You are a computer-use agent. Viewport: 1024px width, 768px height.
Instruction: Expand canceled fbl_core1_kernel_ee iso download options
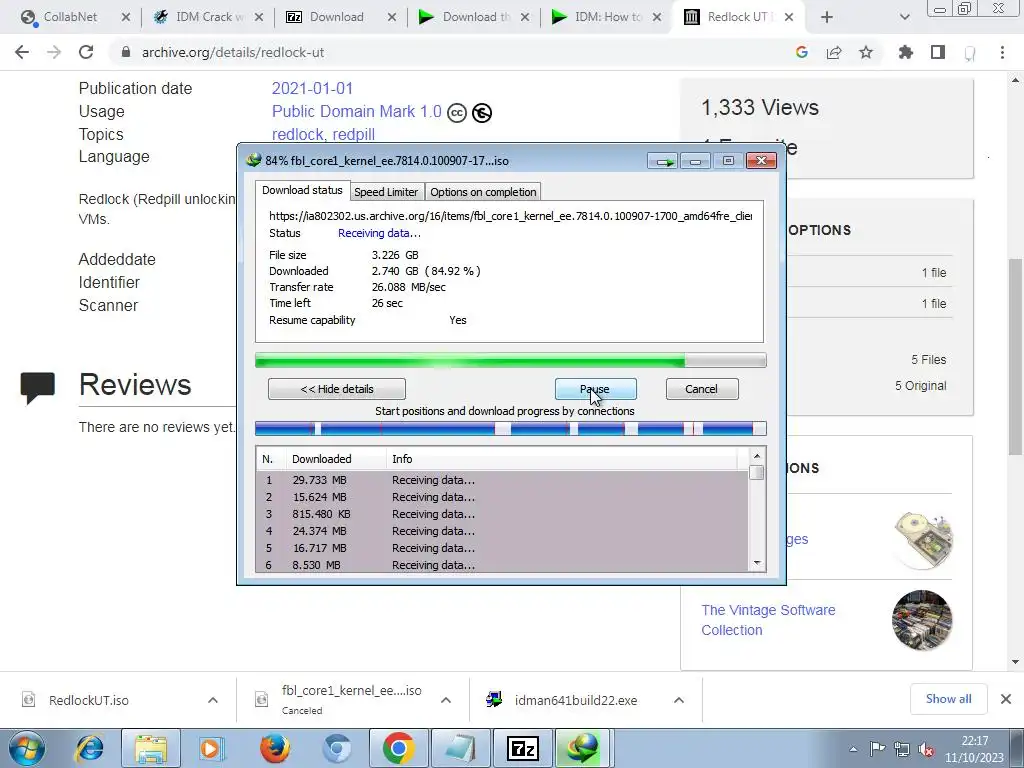pyautogui.click(x=446, y=700)
